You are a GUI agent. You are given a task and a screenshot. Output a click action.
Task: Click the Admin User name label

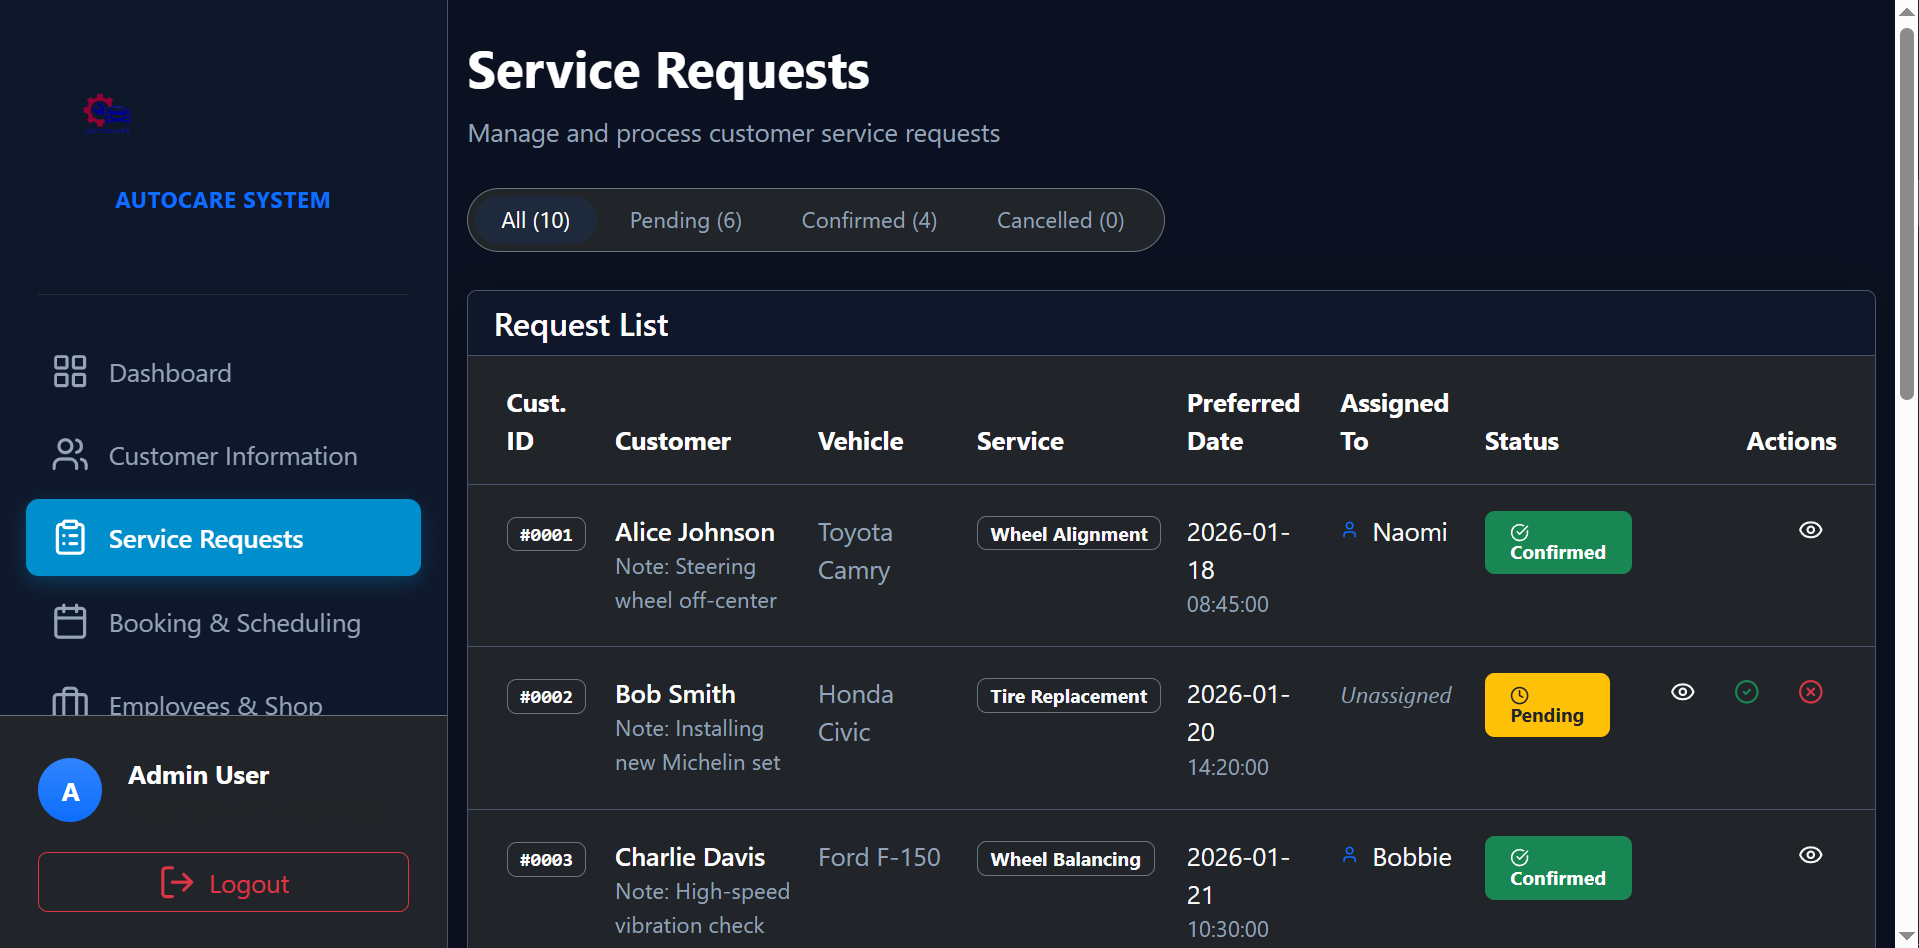(198, 775)
